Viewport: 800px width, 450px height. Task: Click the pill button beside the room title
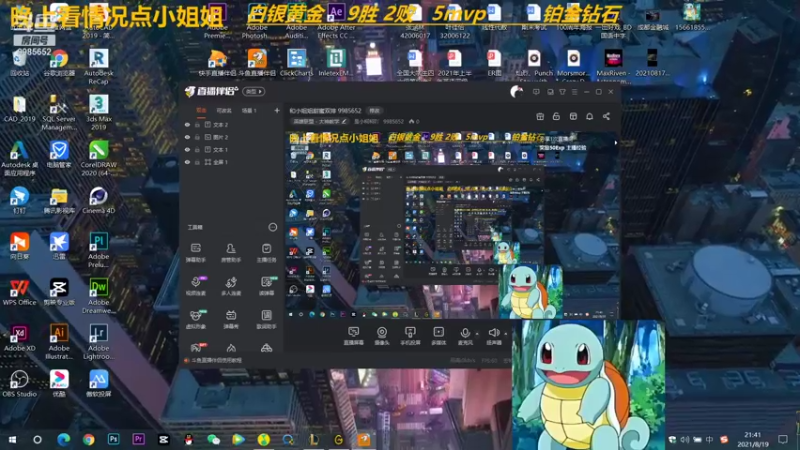[x=374, y=111]
